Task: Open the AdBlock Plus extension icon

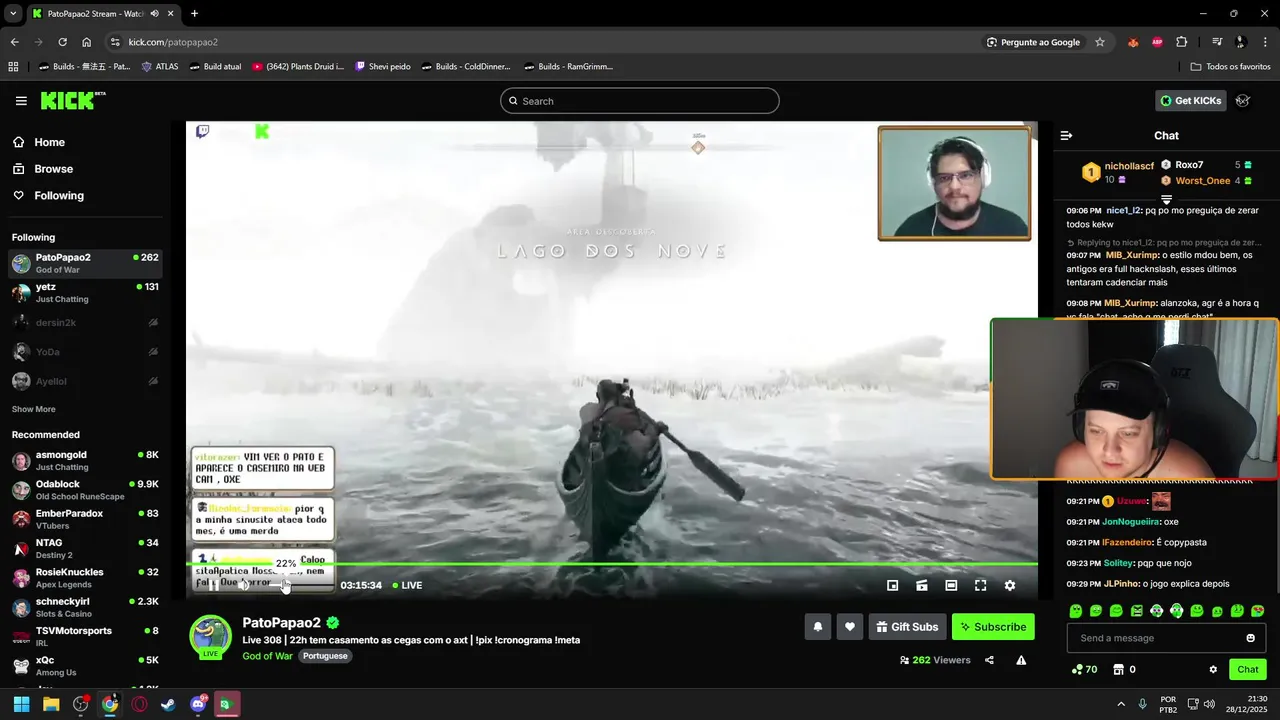Action: tap(1157, 42)
